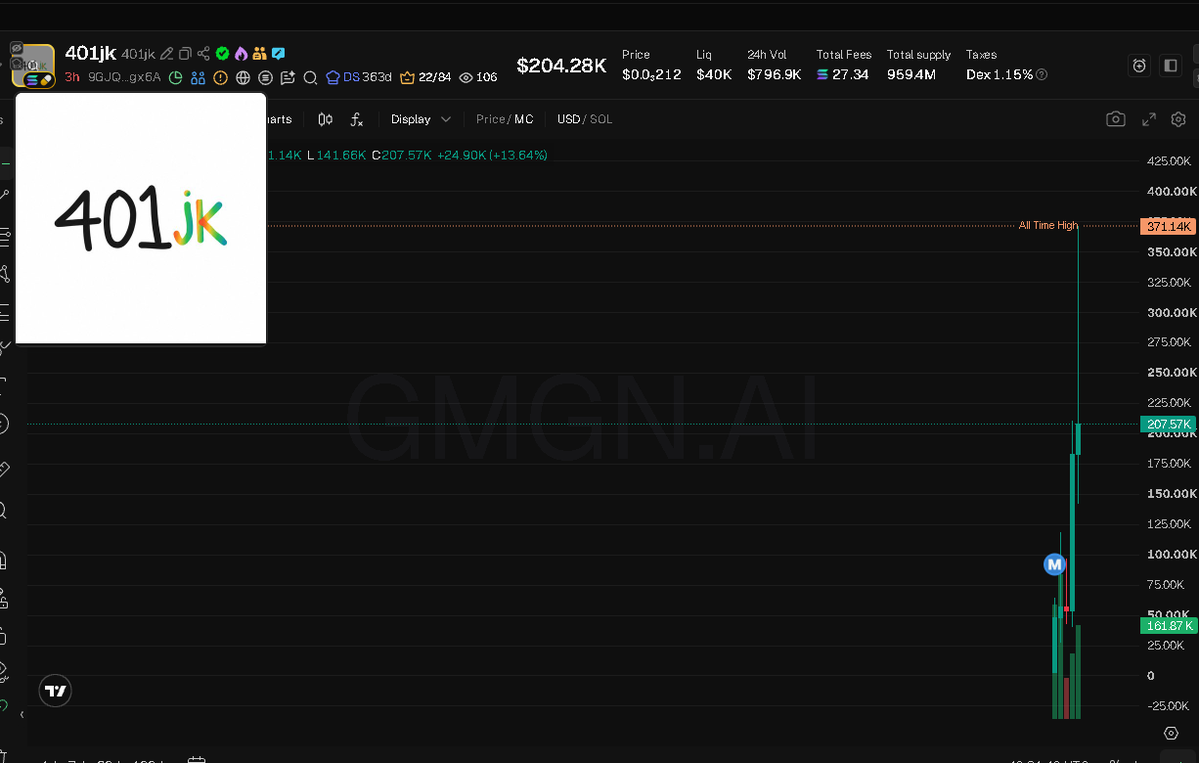Viewport: 1199px width, 763px height.
Task: Search the token with magnifier icon
Action: pyautogui.click(x=310, y=77)
